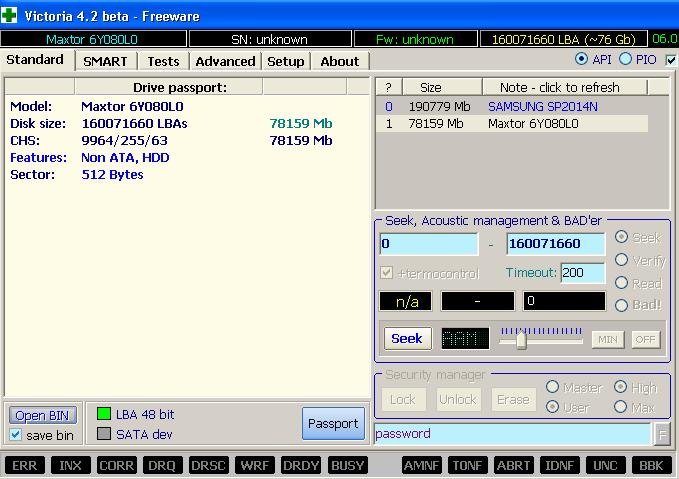Click the BUSY status indicator
Viewport: 679px width, 479px height.
point(347,466)
